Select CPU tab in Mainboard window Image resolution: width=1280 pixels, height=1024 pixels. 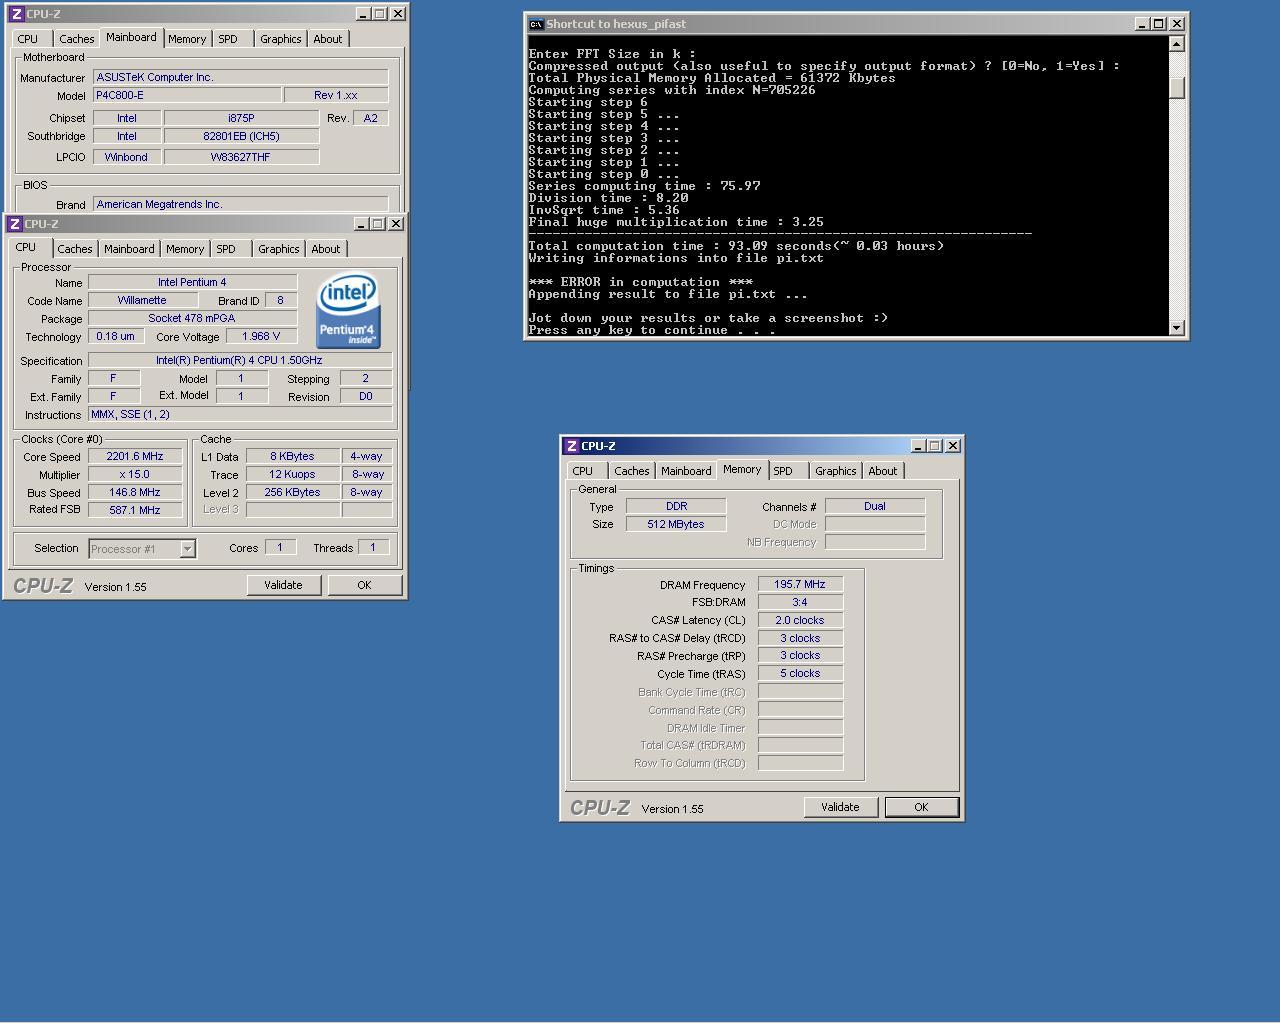pos(28,39)
